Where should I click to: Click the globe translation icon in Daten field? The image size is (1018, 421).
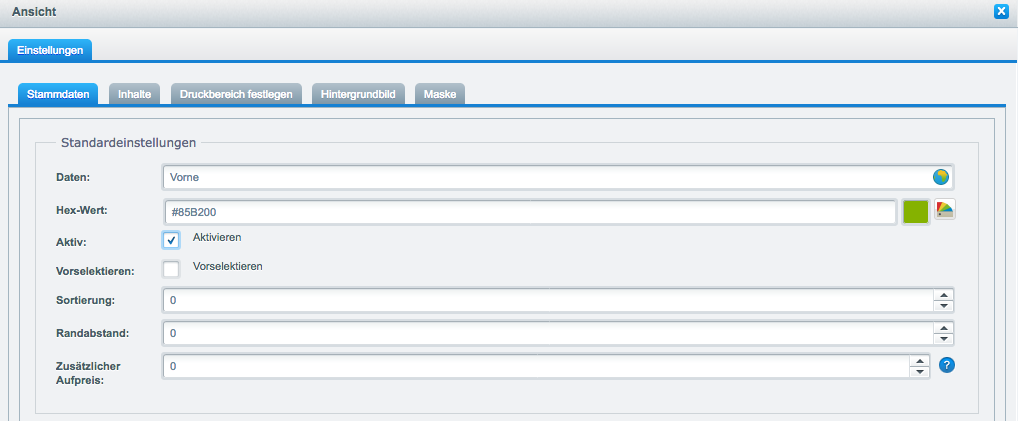coord(940,177)
